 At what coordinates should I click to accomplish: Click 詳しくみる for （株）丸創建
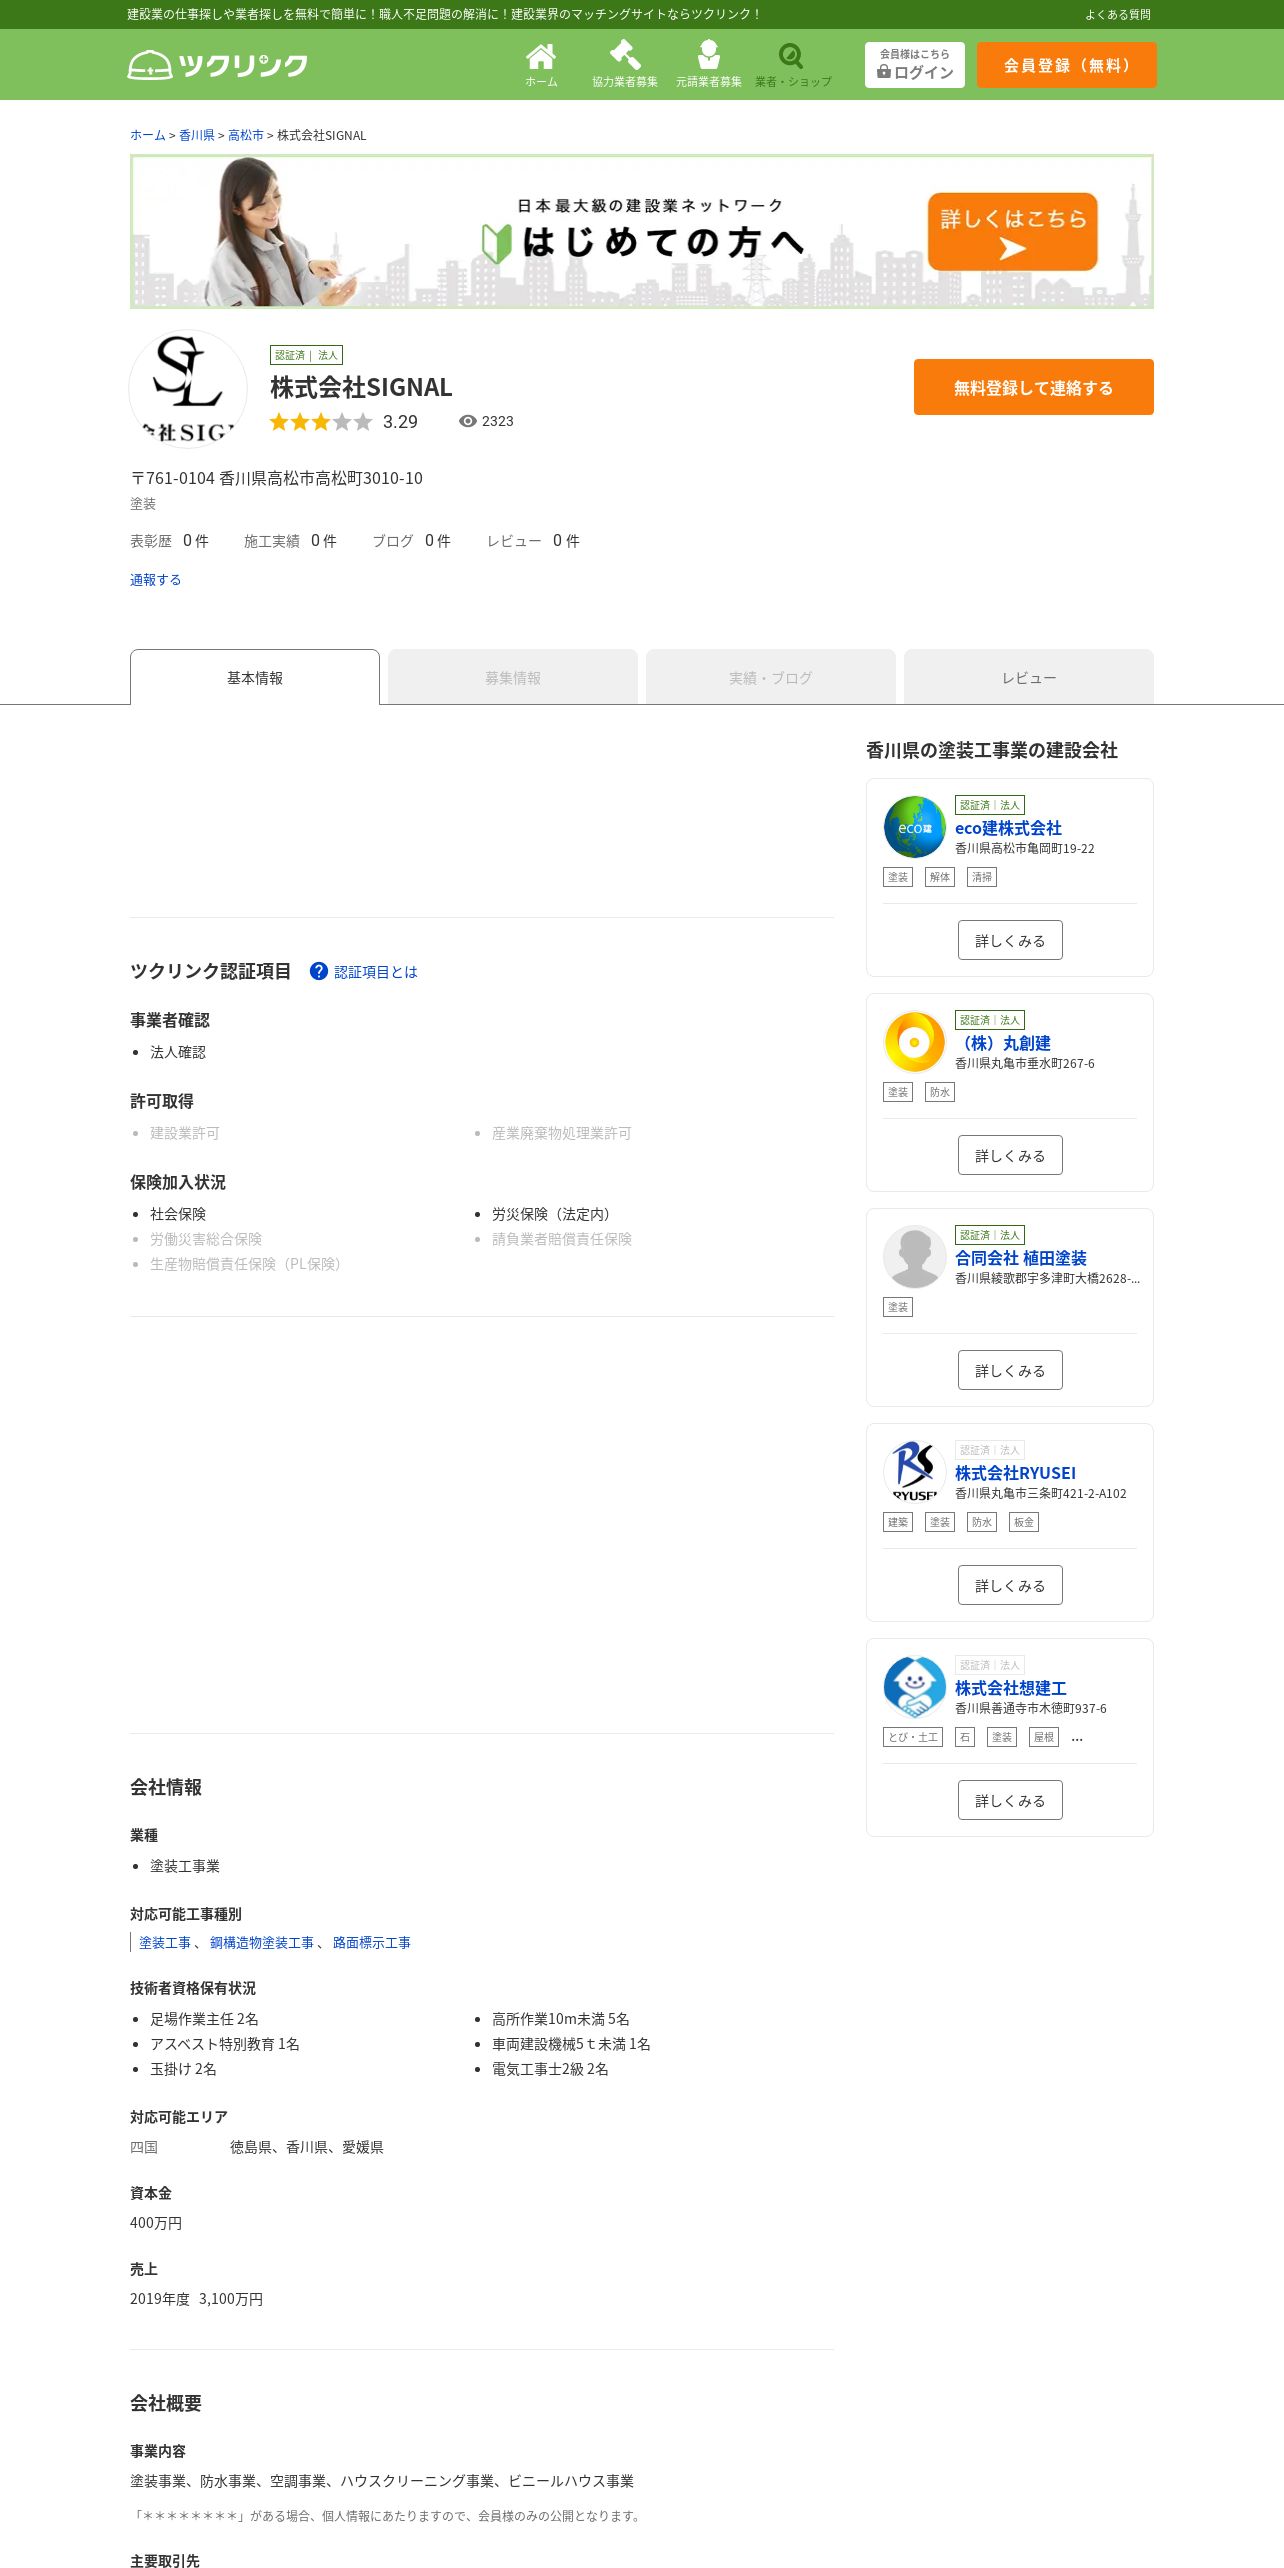pos(1010,1155)
